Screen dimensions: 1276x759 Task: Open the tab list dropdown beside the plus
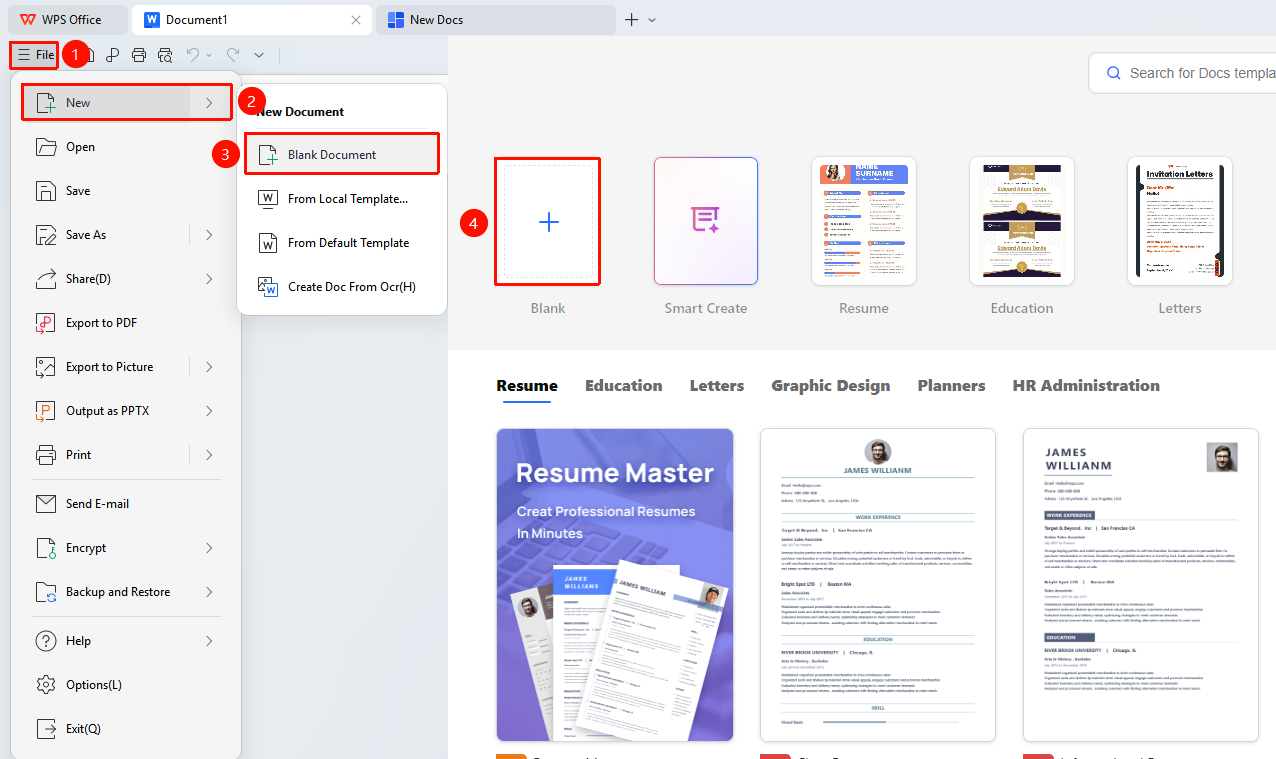pos(652,20)
